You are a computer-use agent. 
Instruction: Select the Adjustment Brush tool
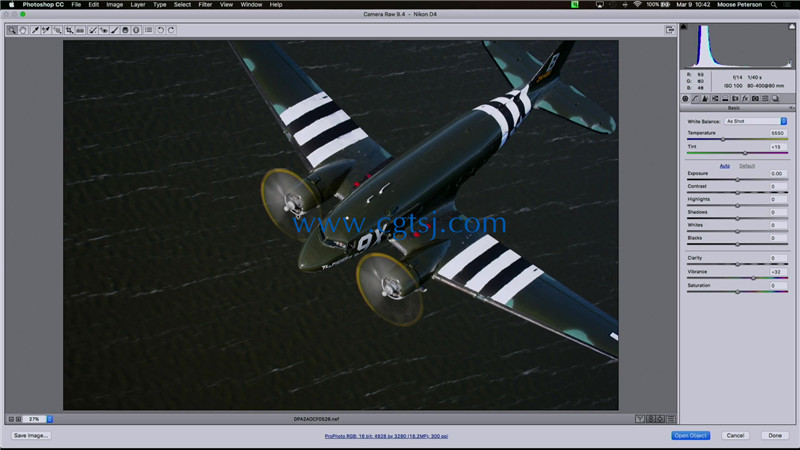coord(114,30)
